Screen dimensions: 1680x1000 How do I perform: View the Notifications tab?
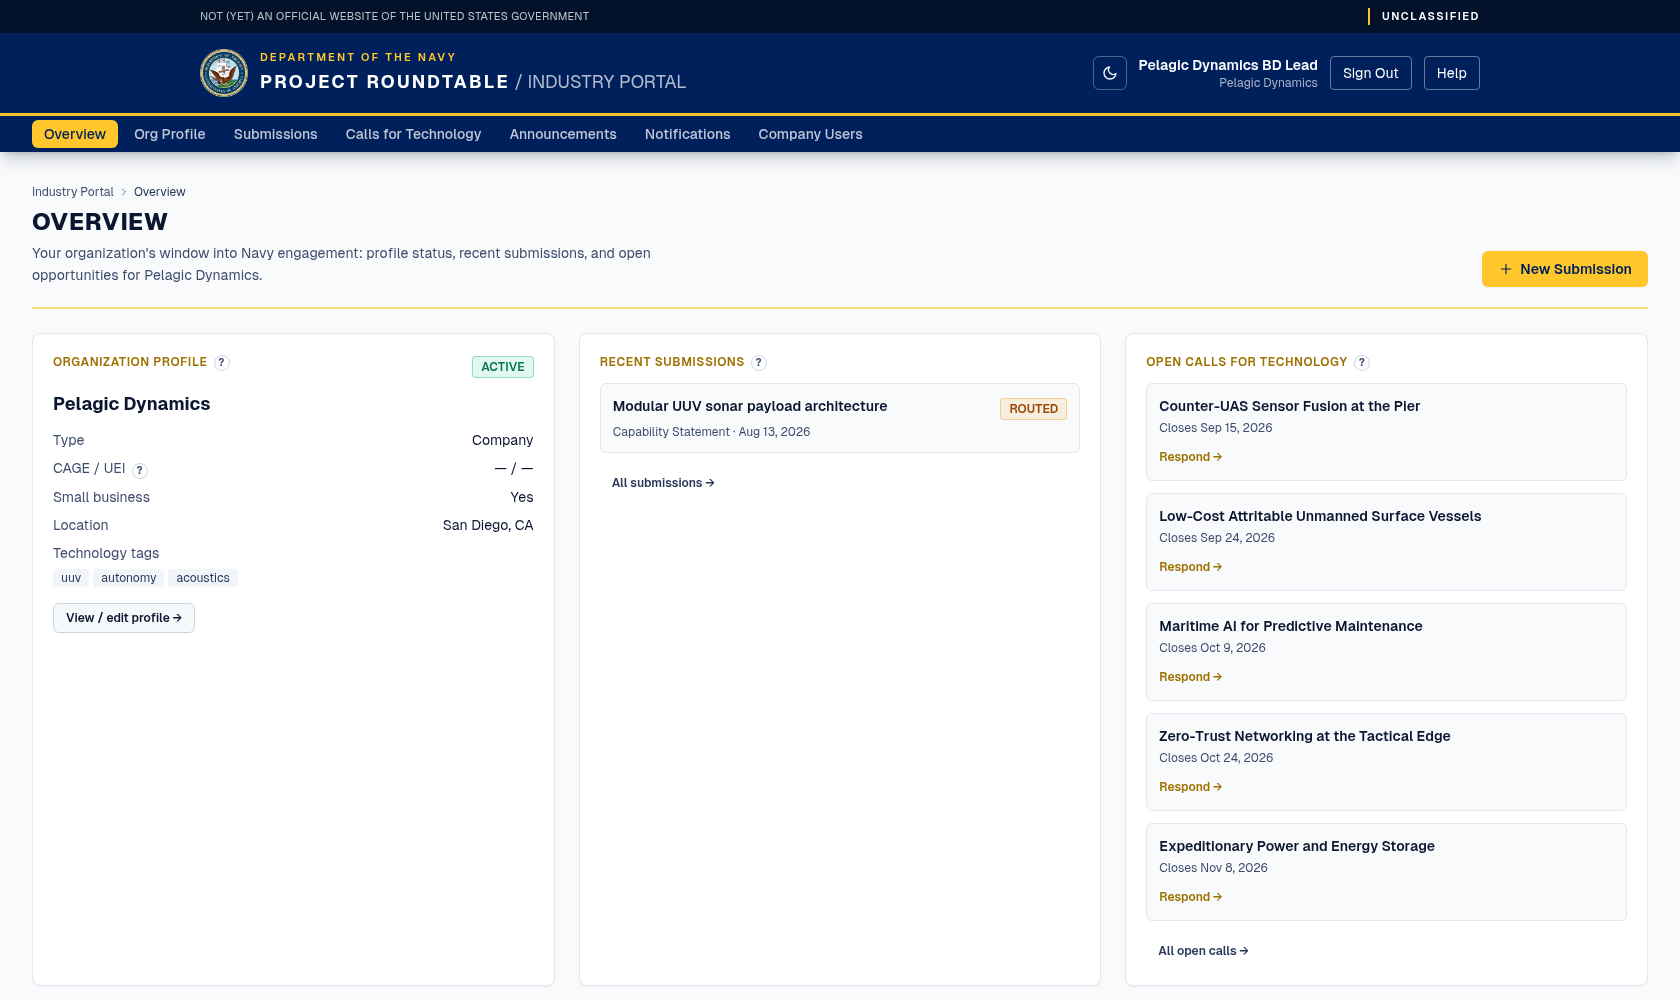(688, 134)
